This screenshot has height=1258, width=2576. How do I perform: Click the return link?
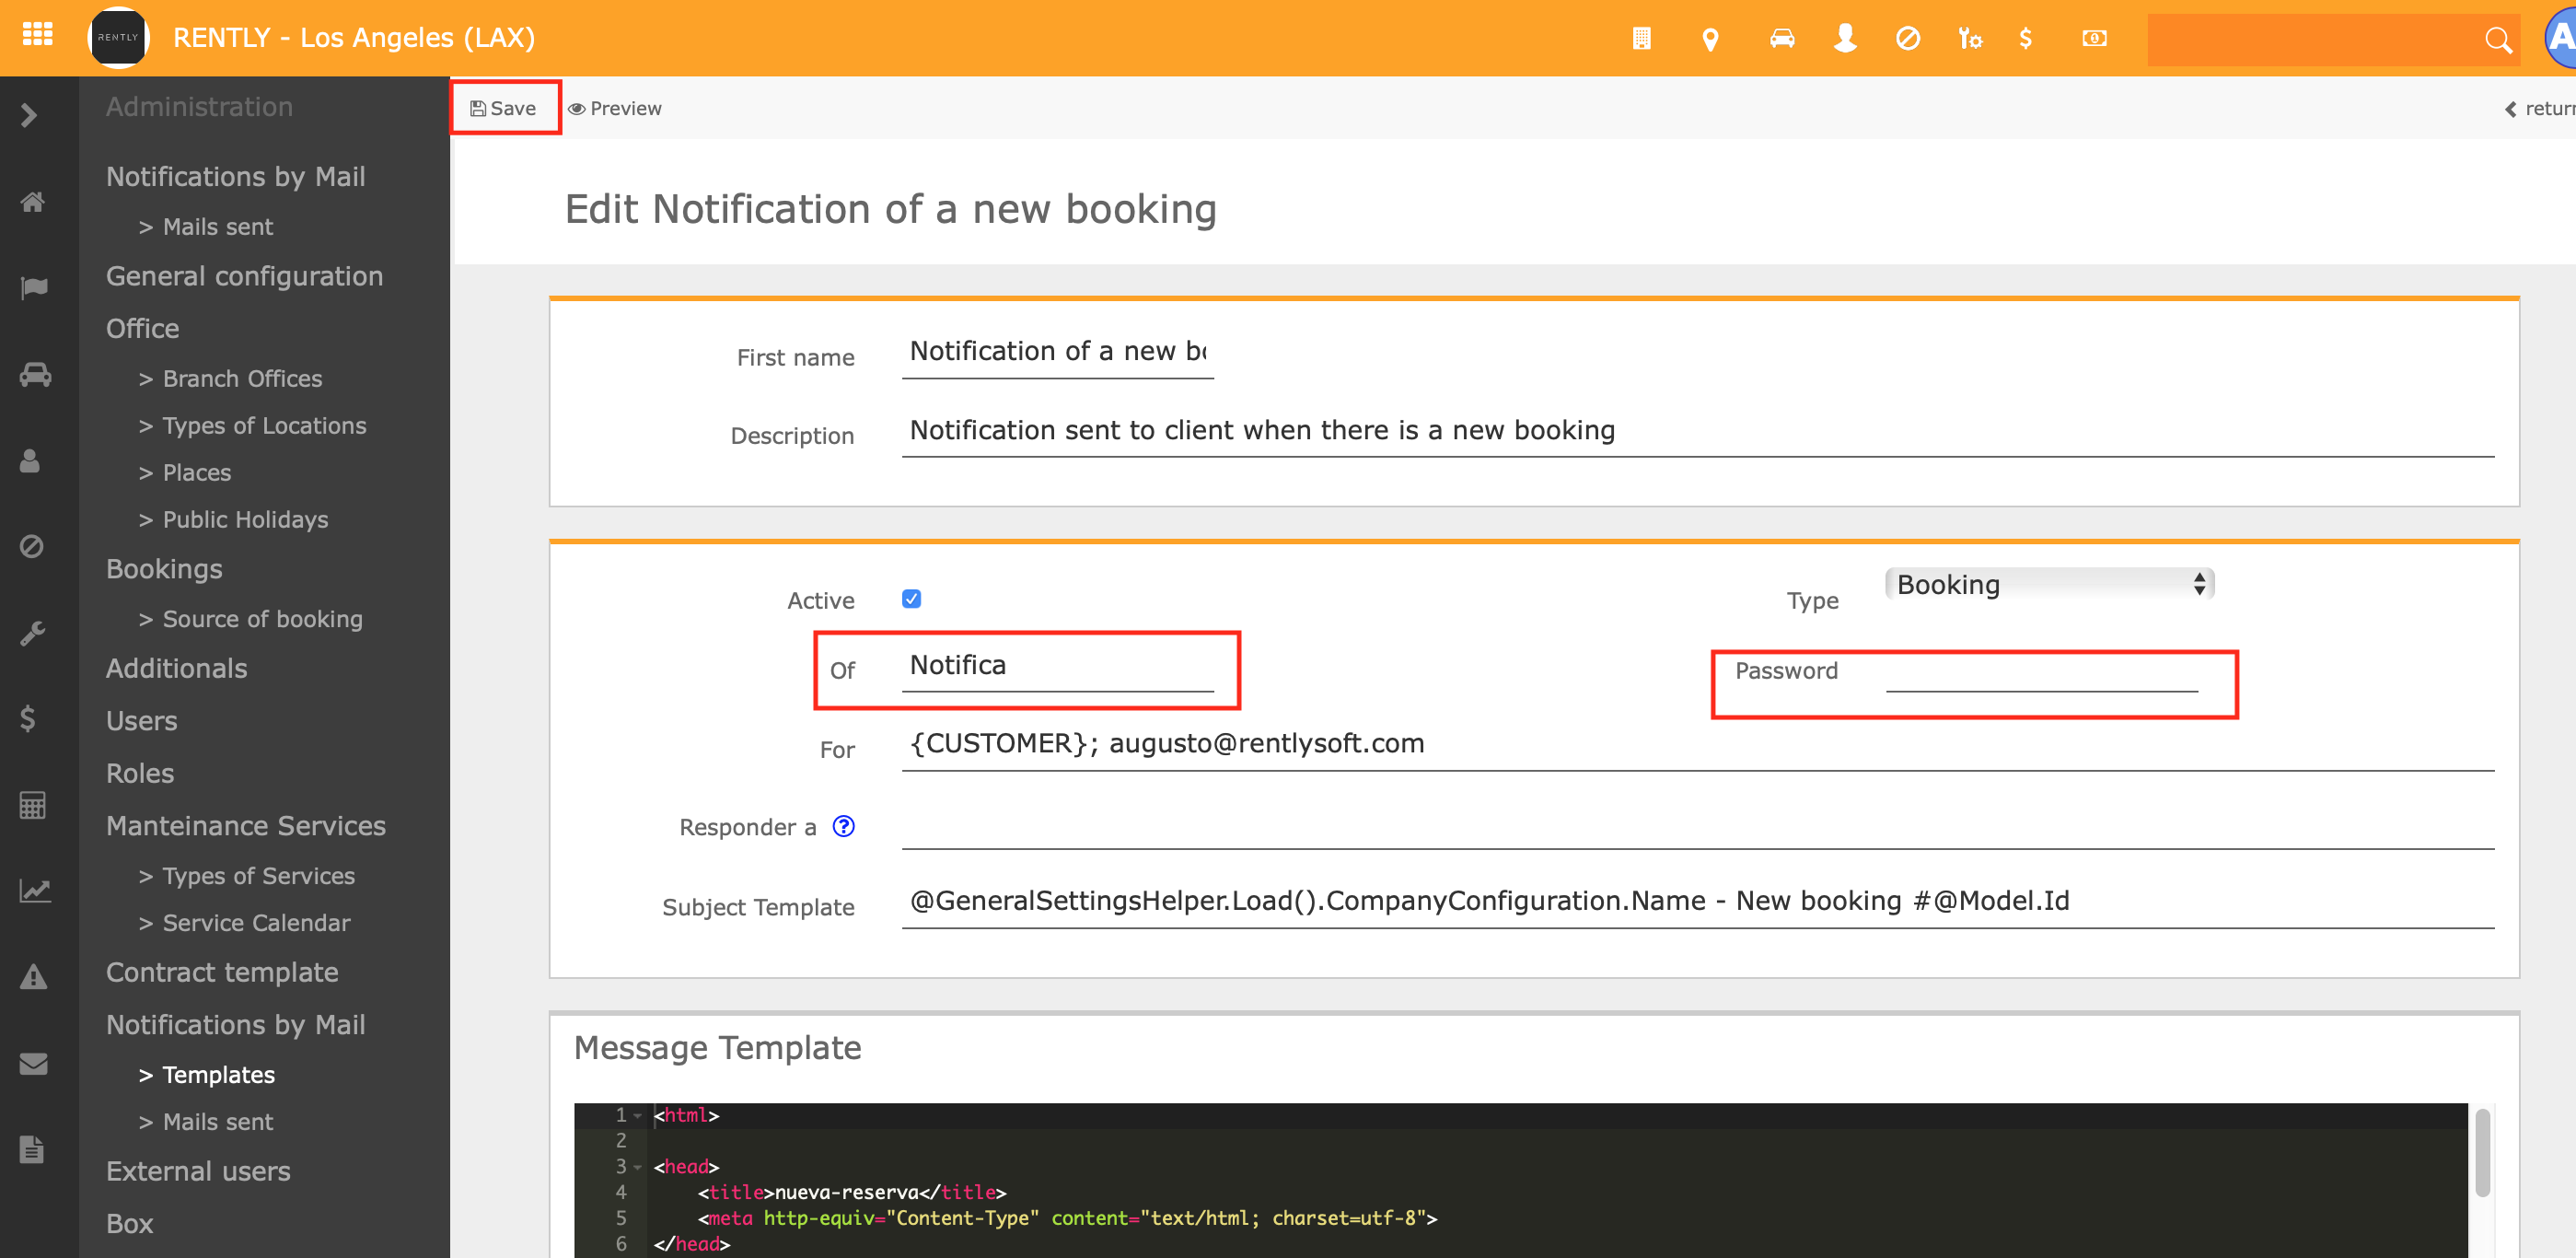pyautogui.click(x=2540, y=108)
